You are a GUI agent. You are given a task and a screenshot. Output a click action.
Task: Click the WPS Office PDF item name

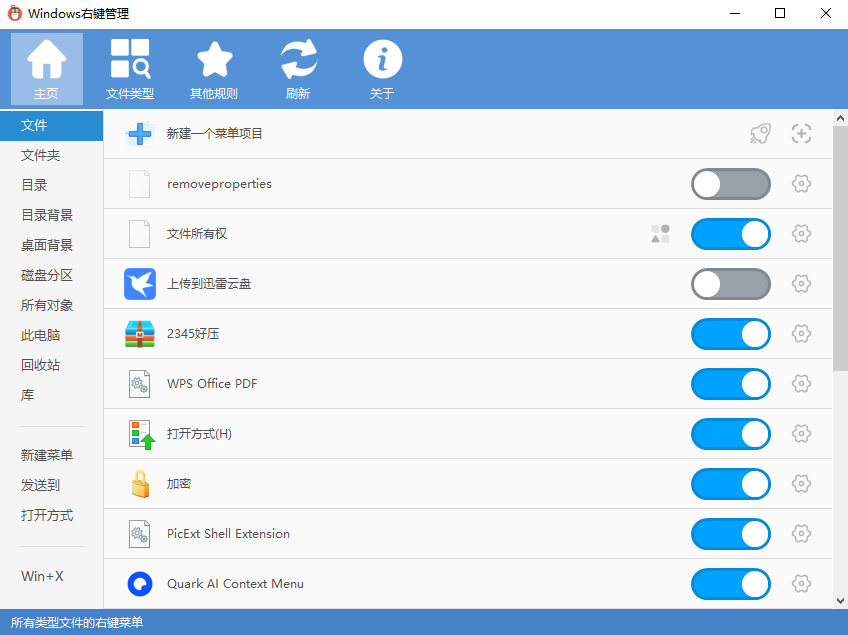point(212,383)
